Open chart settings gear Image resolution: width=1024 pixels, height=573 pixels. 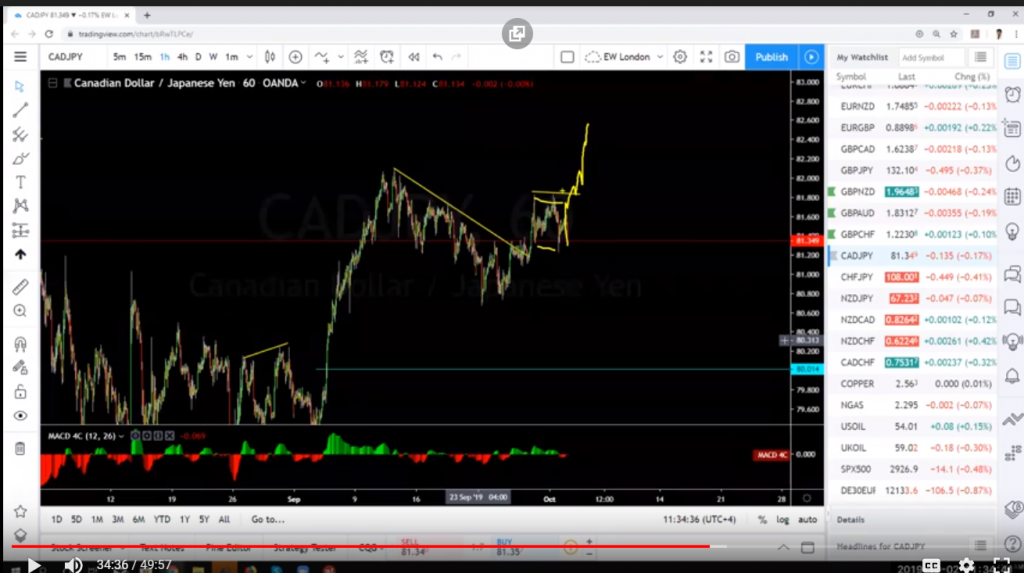680,57
